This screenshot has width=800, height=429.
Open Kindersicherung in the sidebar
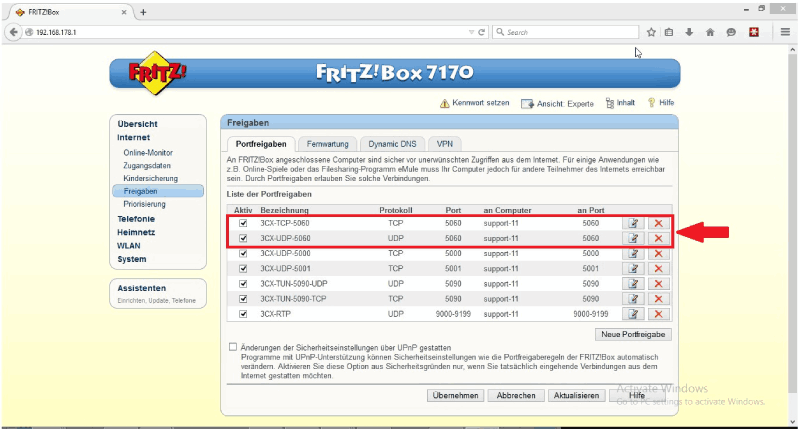coord(151,178)
